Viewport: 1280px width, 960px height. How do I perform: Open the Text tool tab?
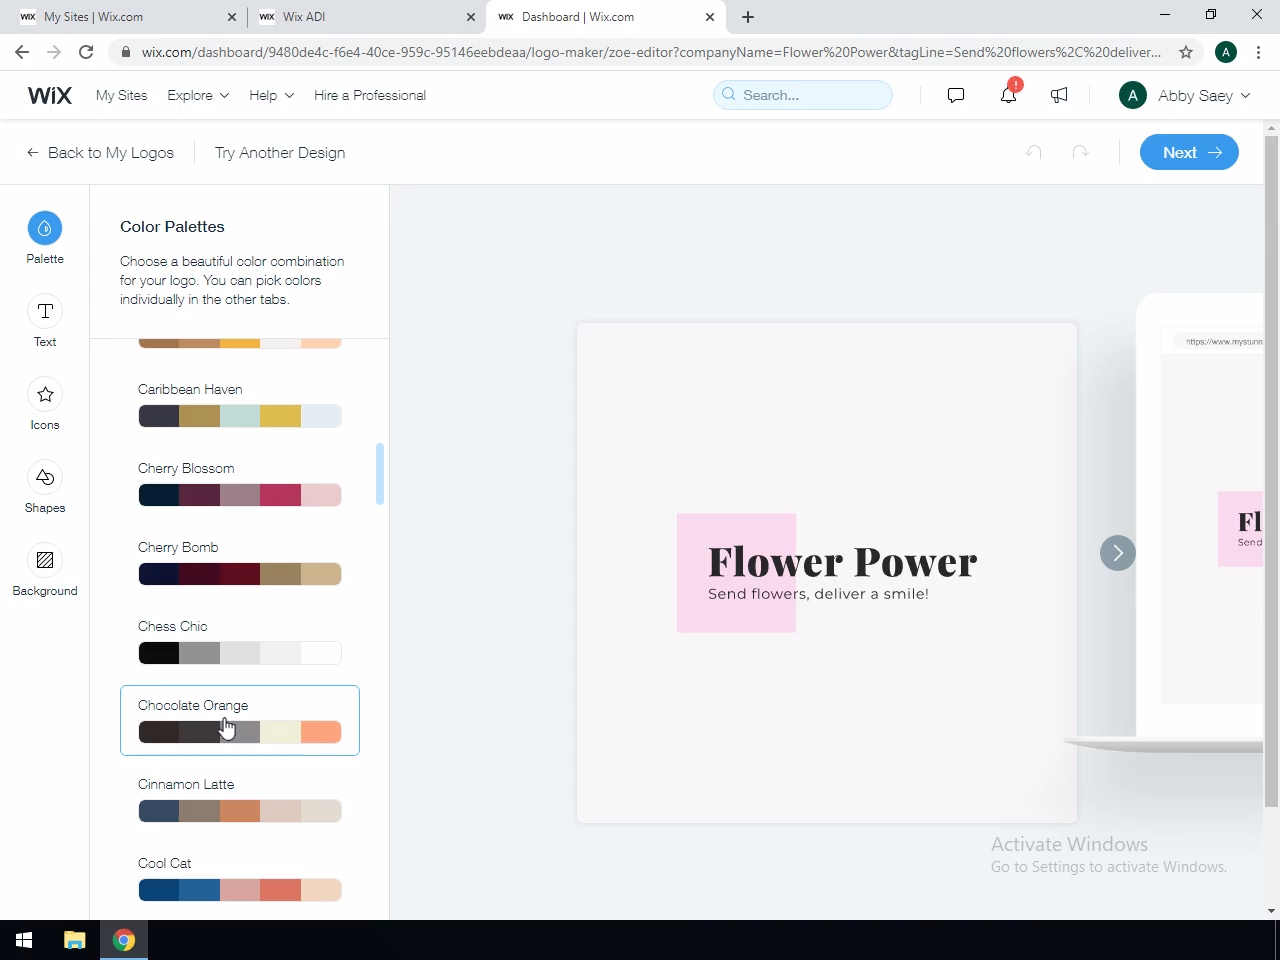pyautogui.click(x=45, y=321)
